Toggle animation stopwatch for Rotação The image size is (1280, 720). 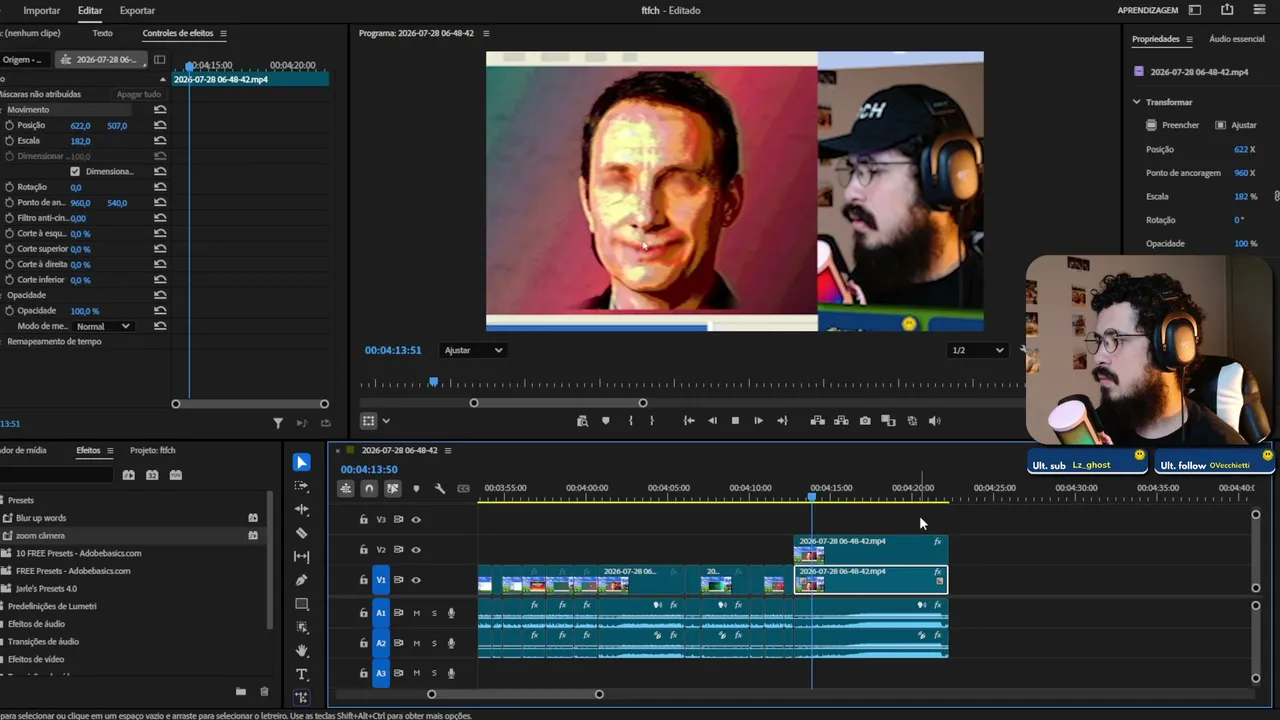(x=9, y=187)
